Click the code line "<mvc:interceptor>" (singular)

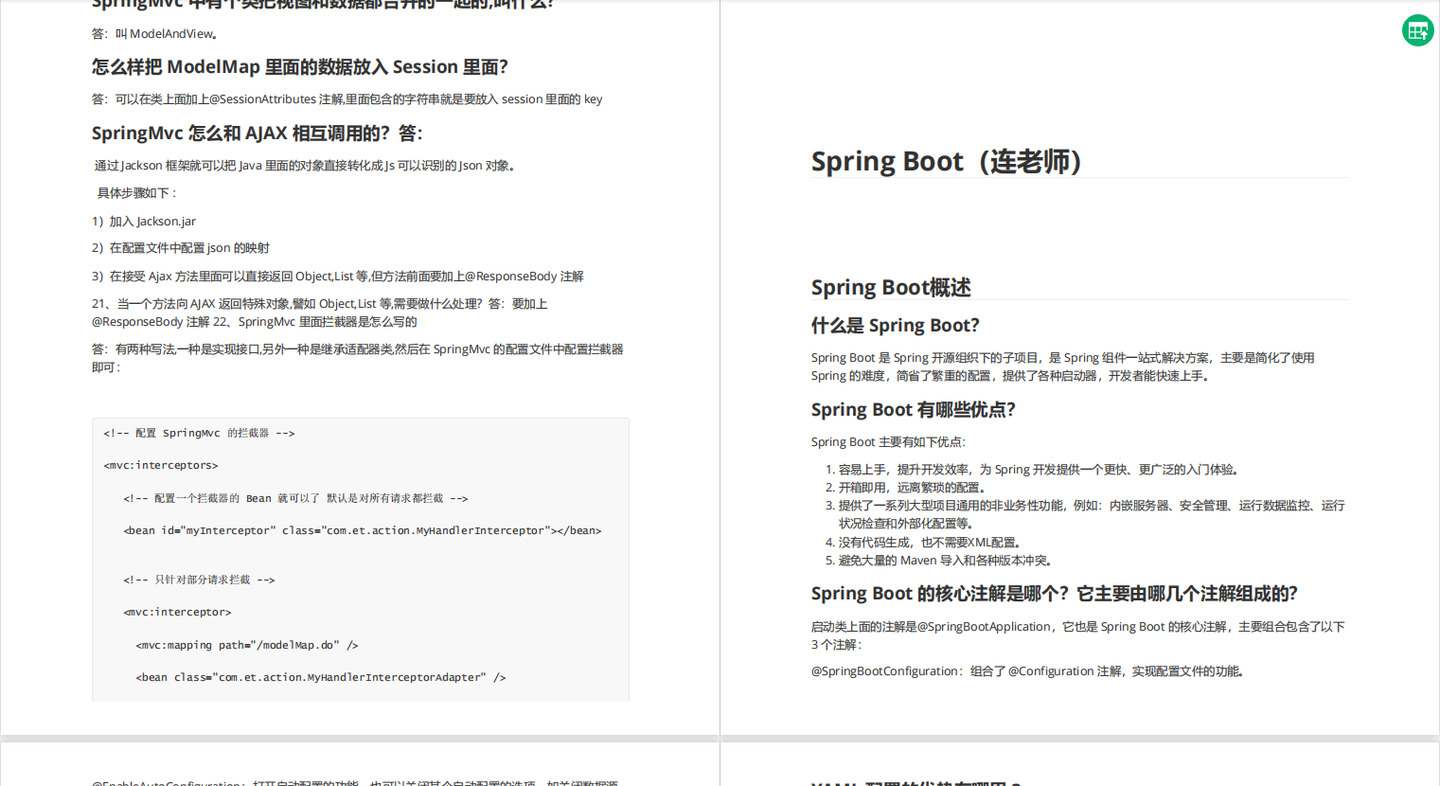point(178,612)
